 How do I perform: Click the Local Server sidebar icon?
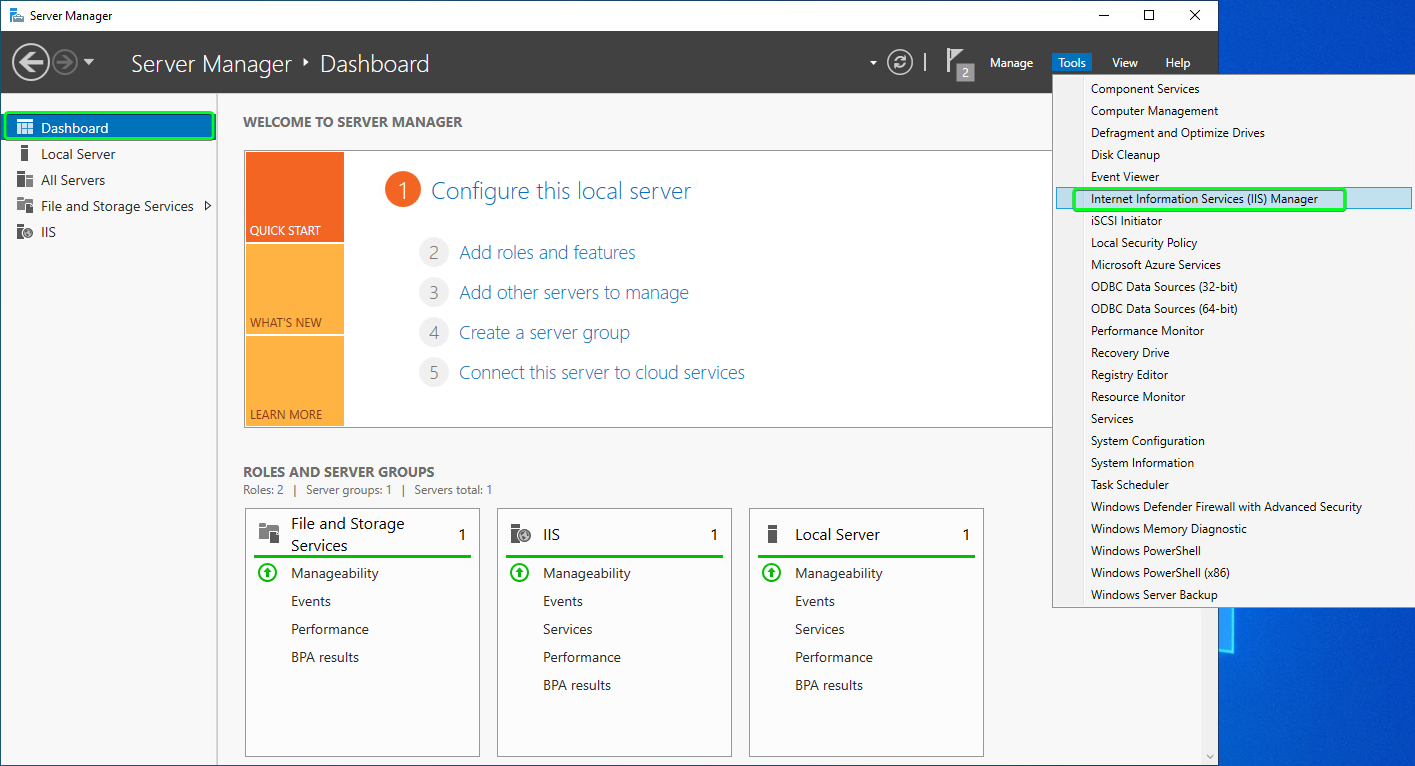click(24, 154)
